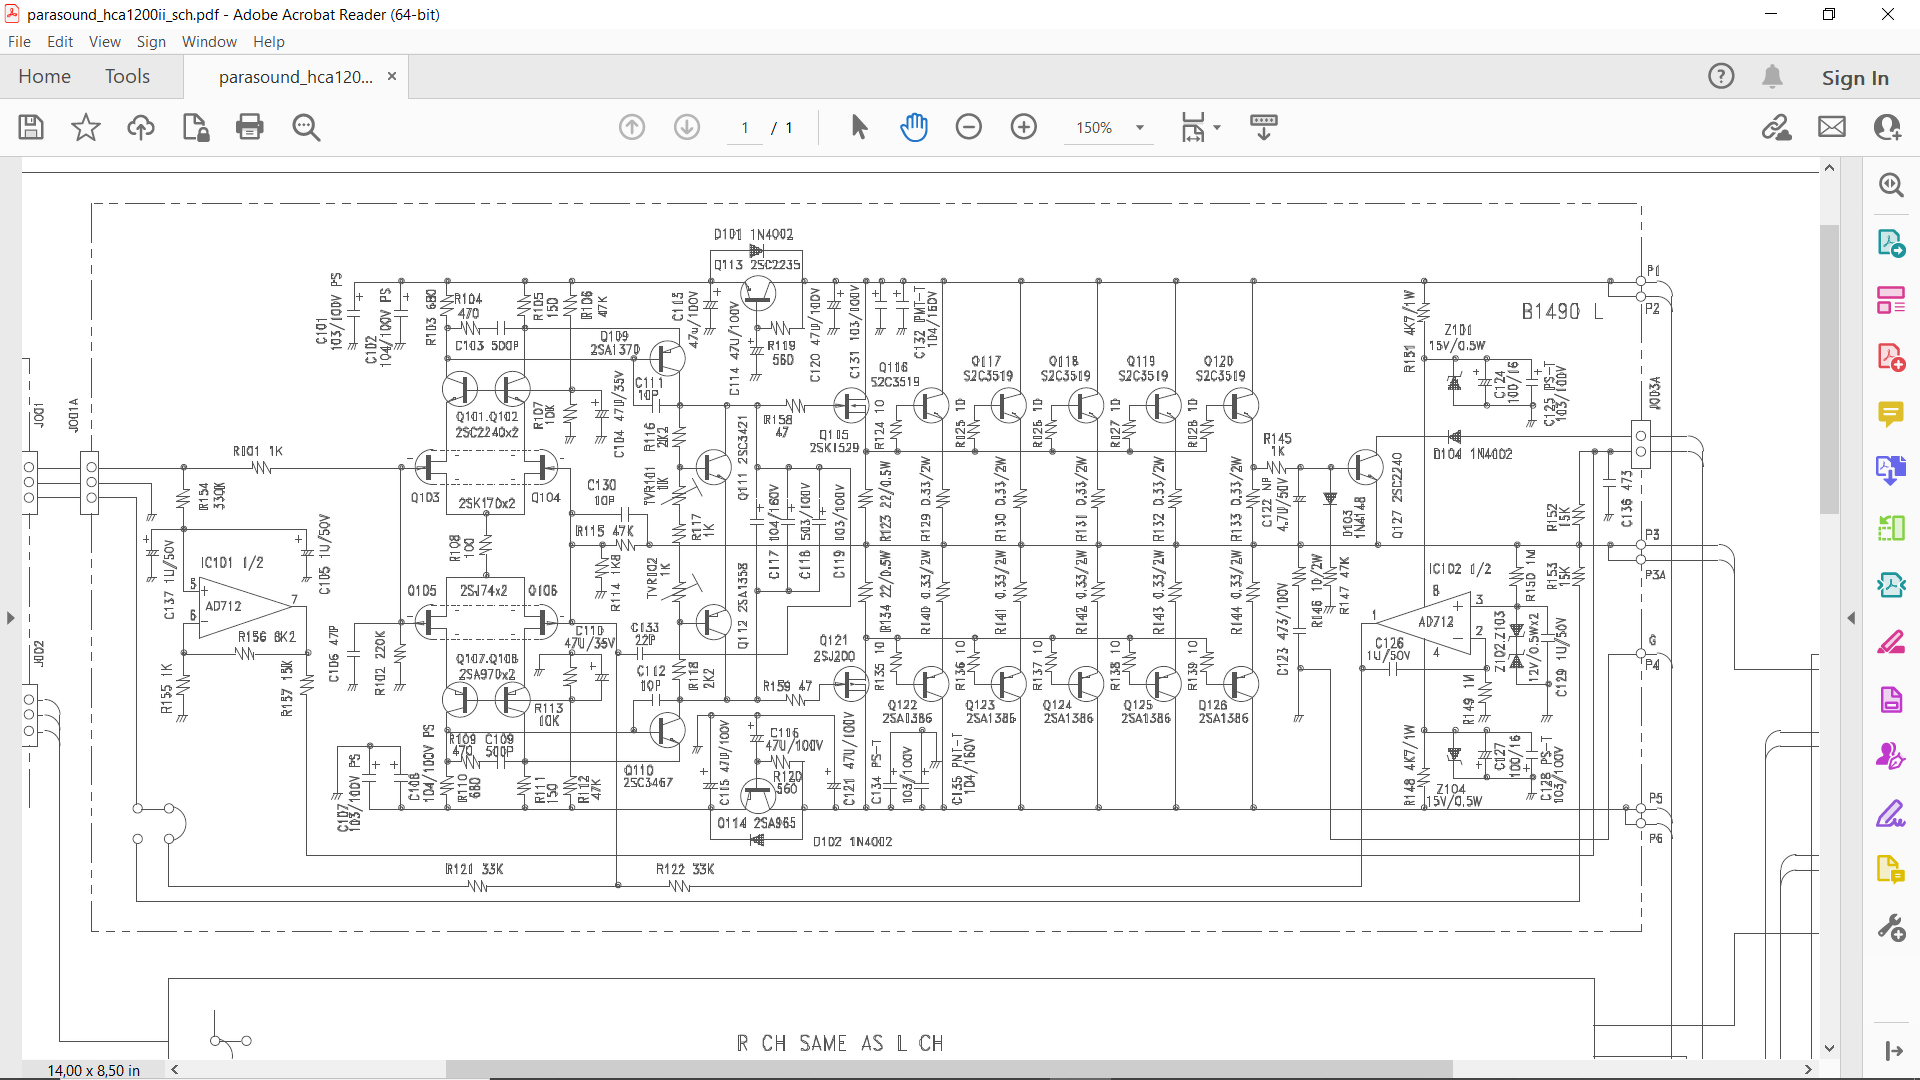Click the scroll right arrow
This screenshot has width=1920, height=1080.
(1808, 1069)
